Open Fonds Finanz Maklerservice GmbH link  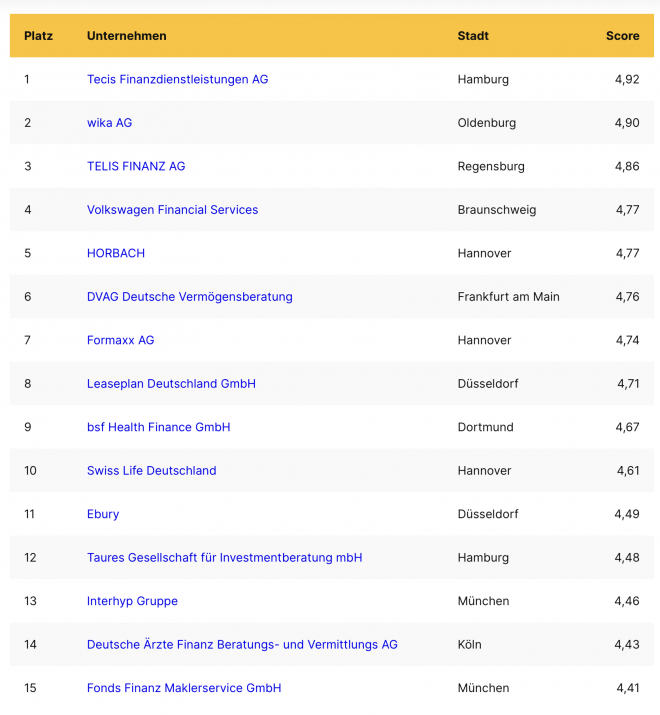184,688
